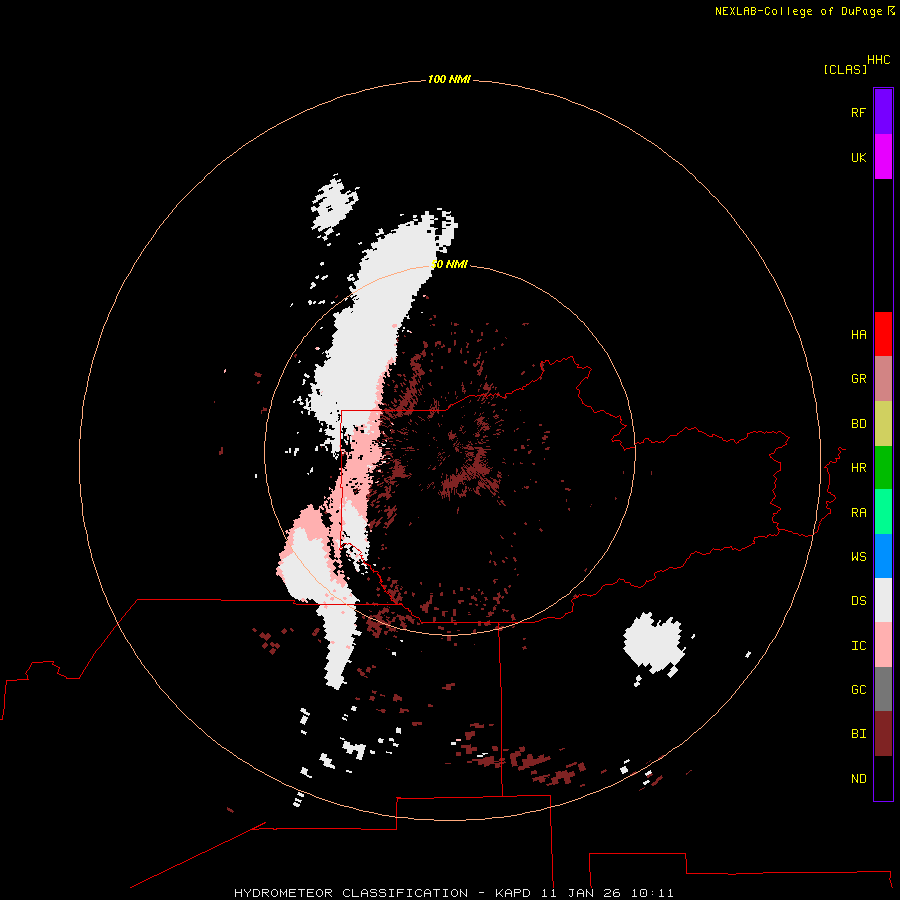
Task: Click the UK legend label
Action: (858, 158)
